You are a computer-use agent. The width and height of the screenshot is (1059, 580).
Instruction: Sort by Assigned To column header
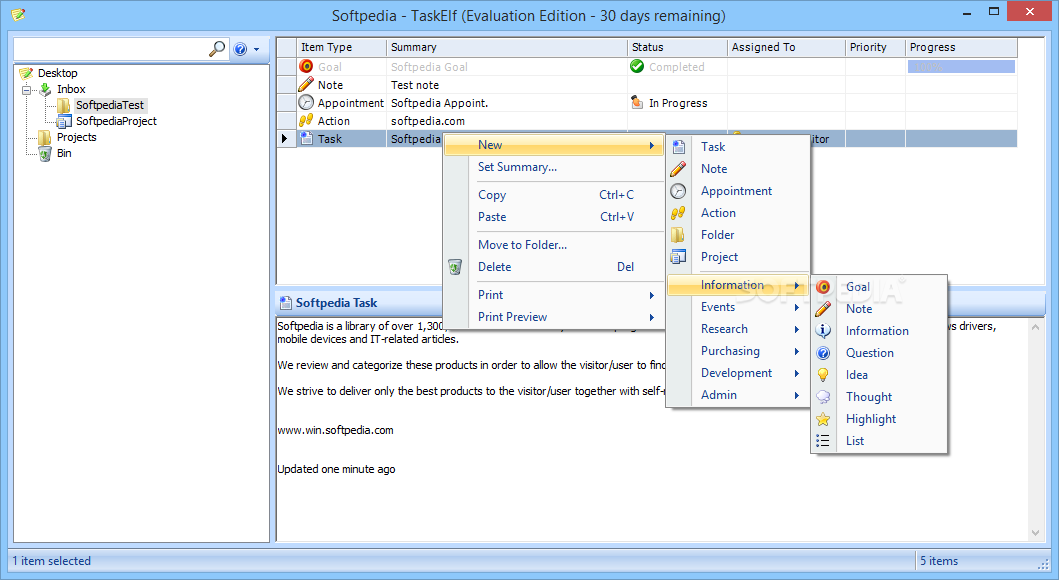[786, 47]
